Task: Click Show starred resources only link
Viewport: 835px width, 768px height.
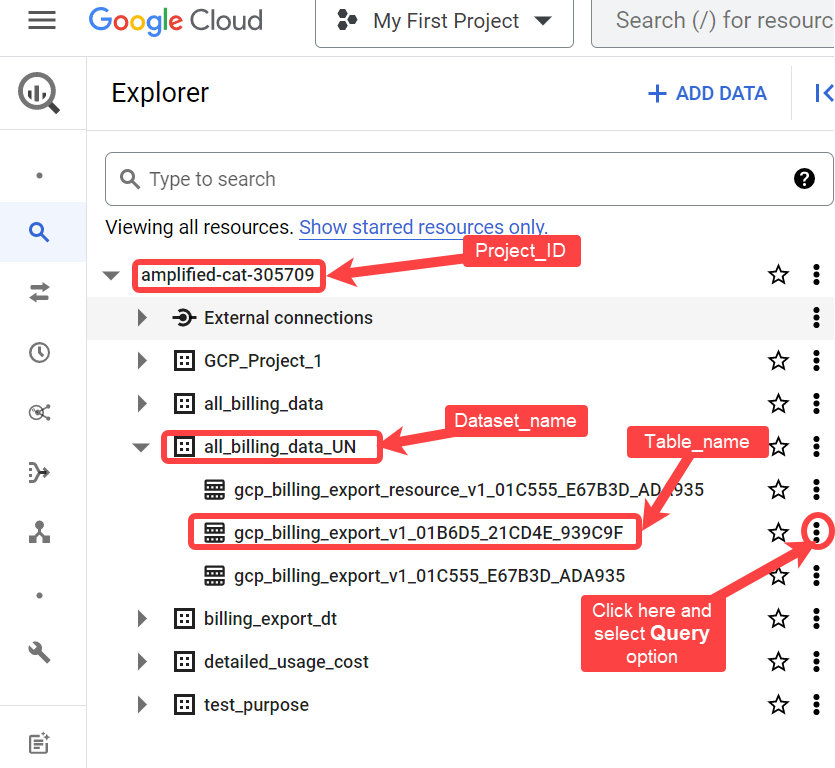Action: [423, 227]
